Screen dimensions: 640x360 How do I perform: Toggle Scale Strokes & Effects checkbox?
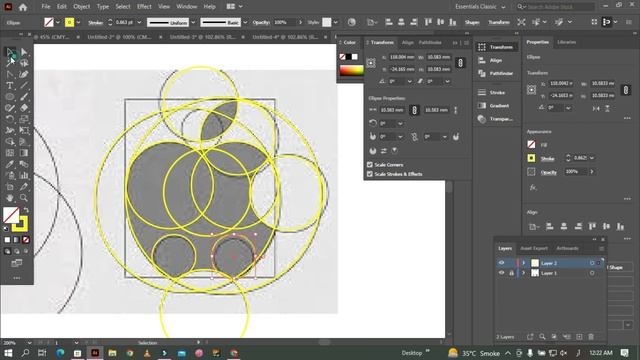coord(370,174)
